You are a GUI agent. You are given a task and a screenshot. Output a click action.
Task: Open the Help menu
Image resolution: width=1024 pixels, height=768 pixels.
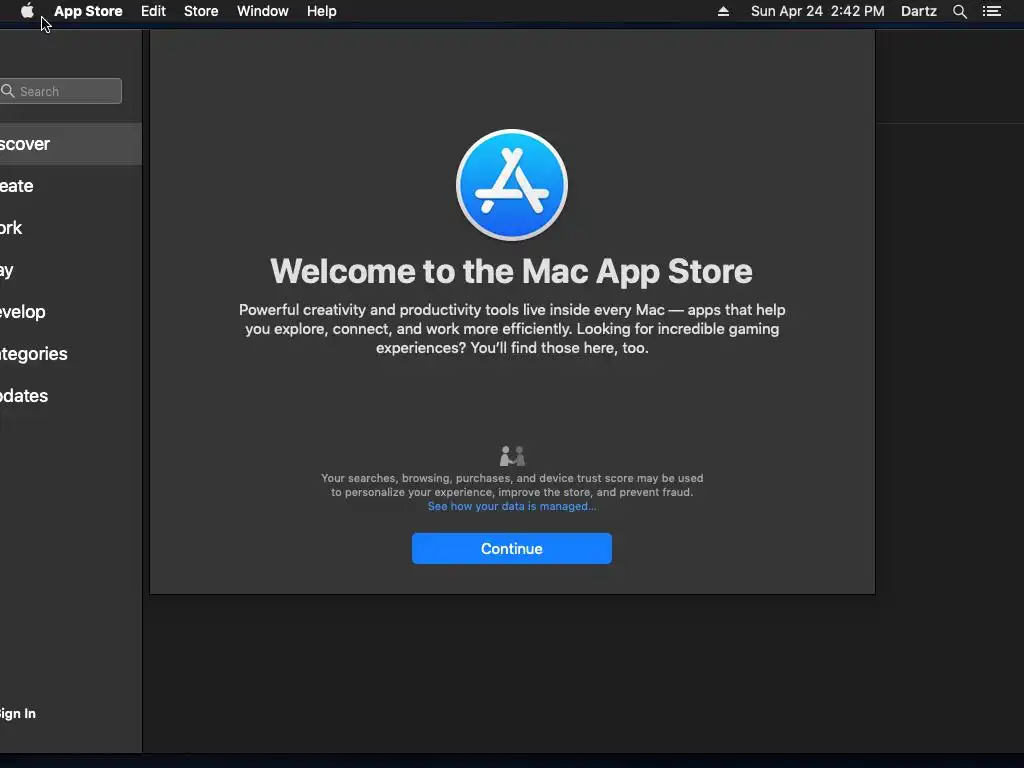[x=322, y=11]
